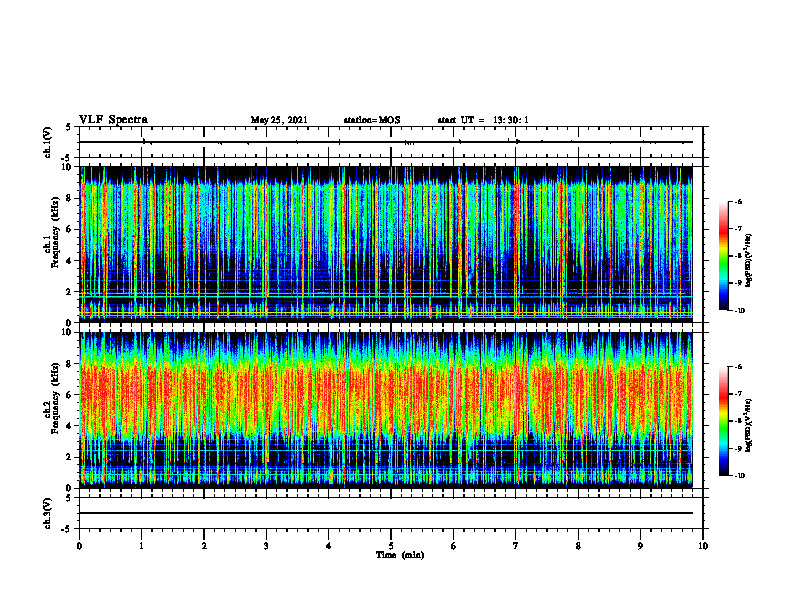Click the "-10" value on ch.1 colorbar
Viewport: 792px width, 612px height.
pos(740,311)
